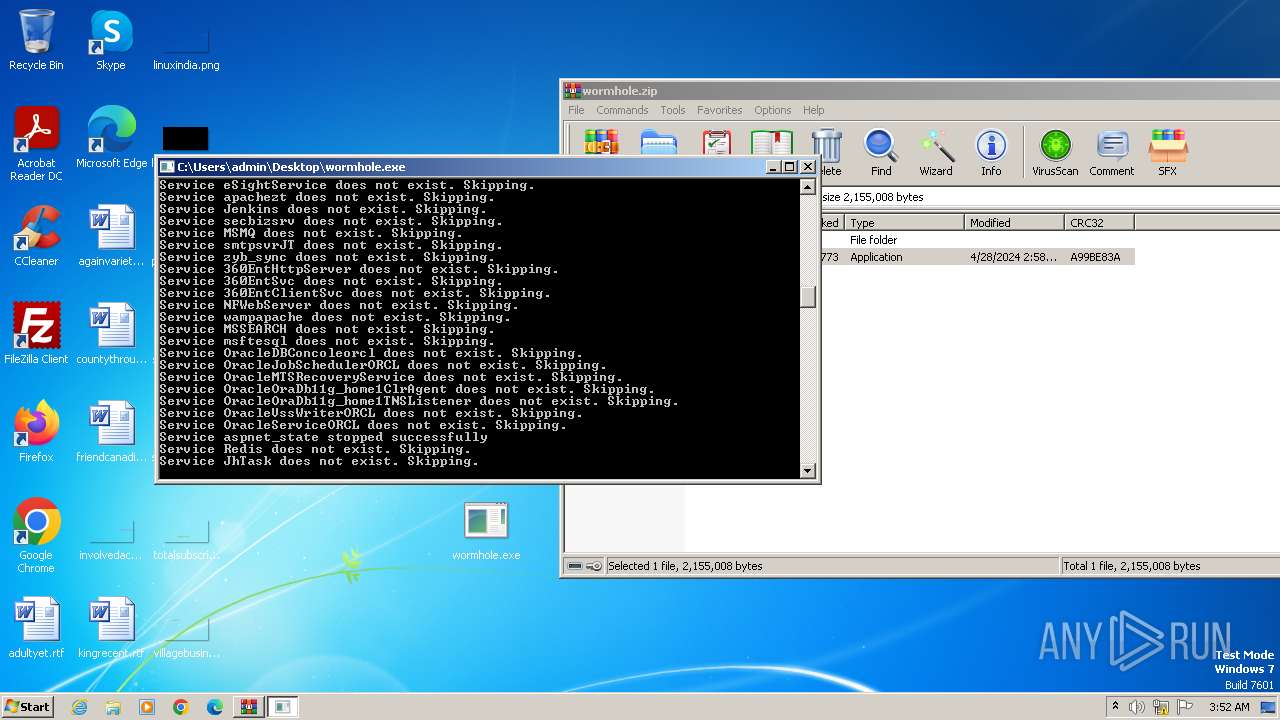Click the console scrollbar thumb
Image resolution: width=1280 pixels, height=720 pixels.
808,297
